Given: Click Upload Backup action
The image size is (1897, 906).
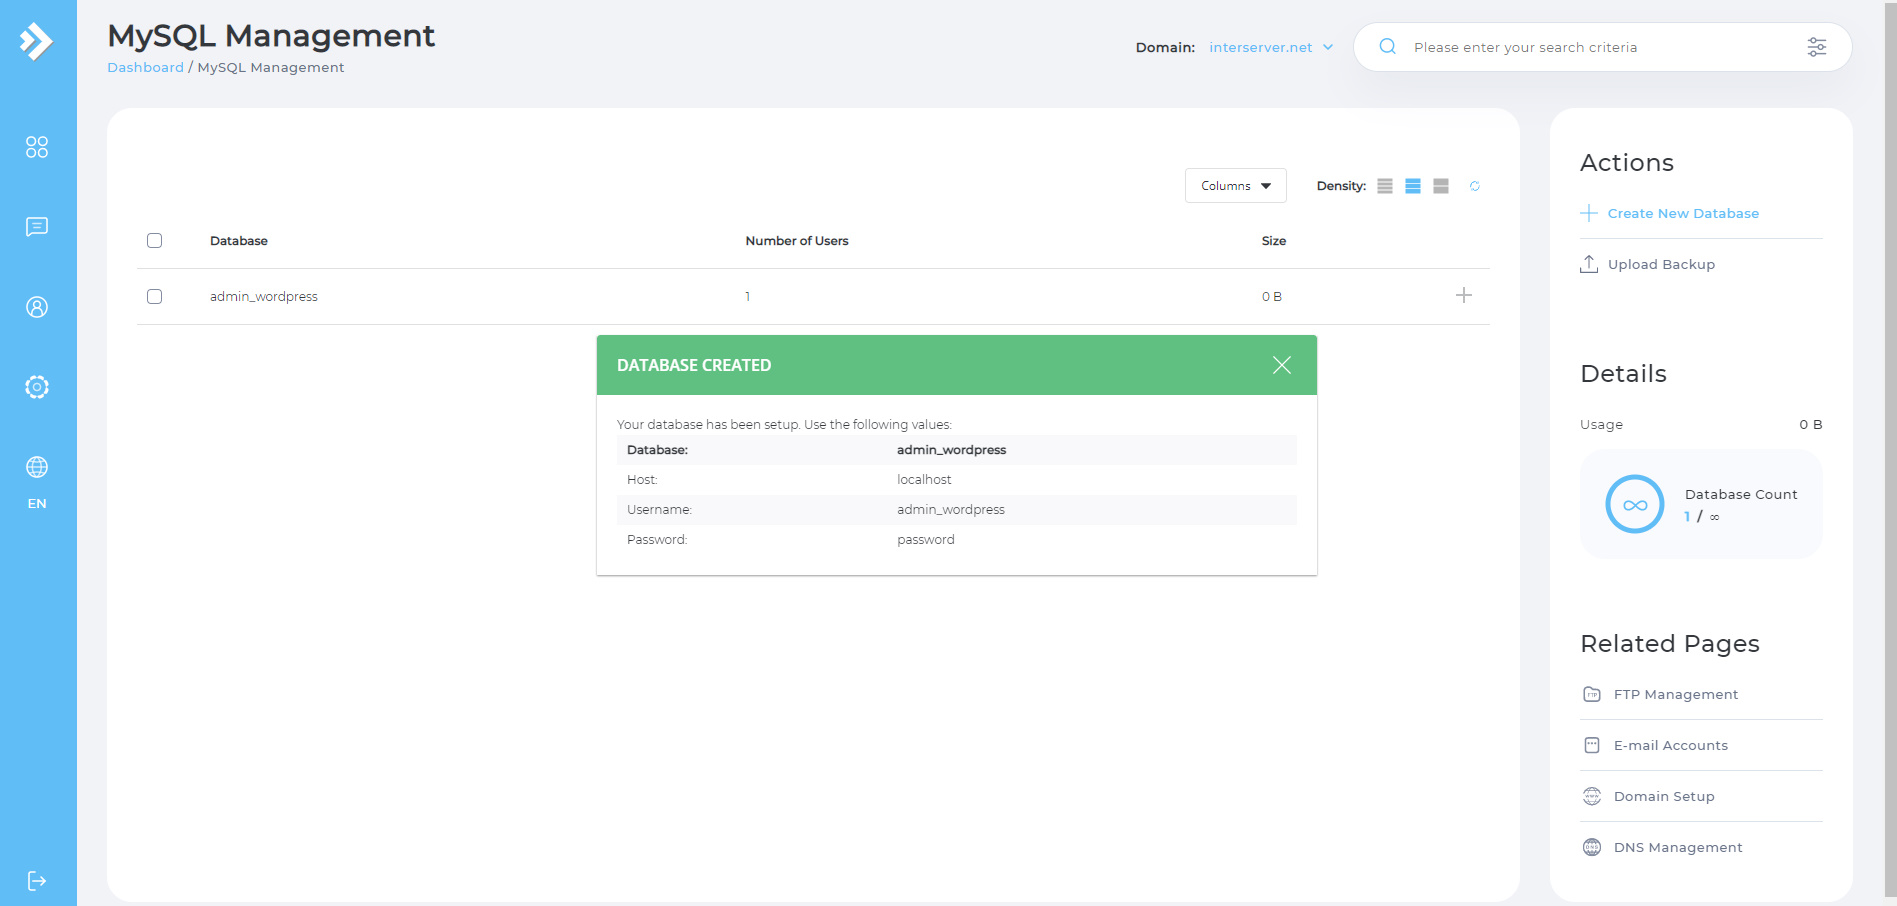Looking at the screenshot, I should (x=1661, y=264).
